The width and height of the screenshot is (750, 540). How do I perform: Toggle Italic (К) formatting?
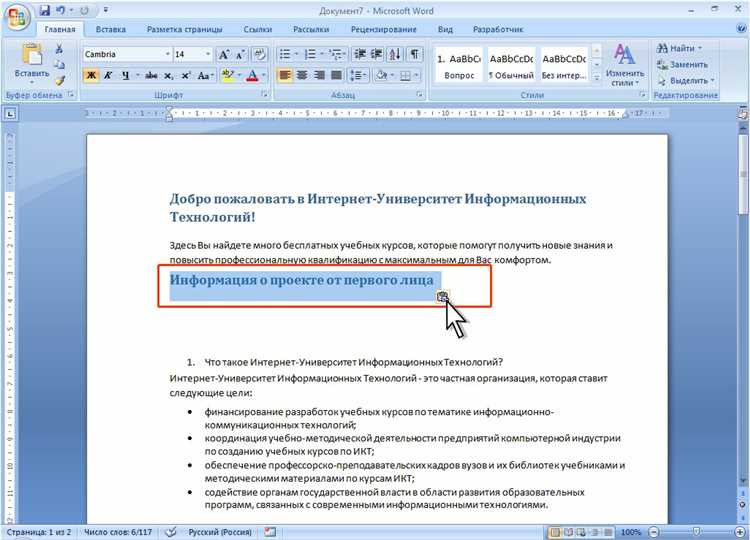click(108, 76)
